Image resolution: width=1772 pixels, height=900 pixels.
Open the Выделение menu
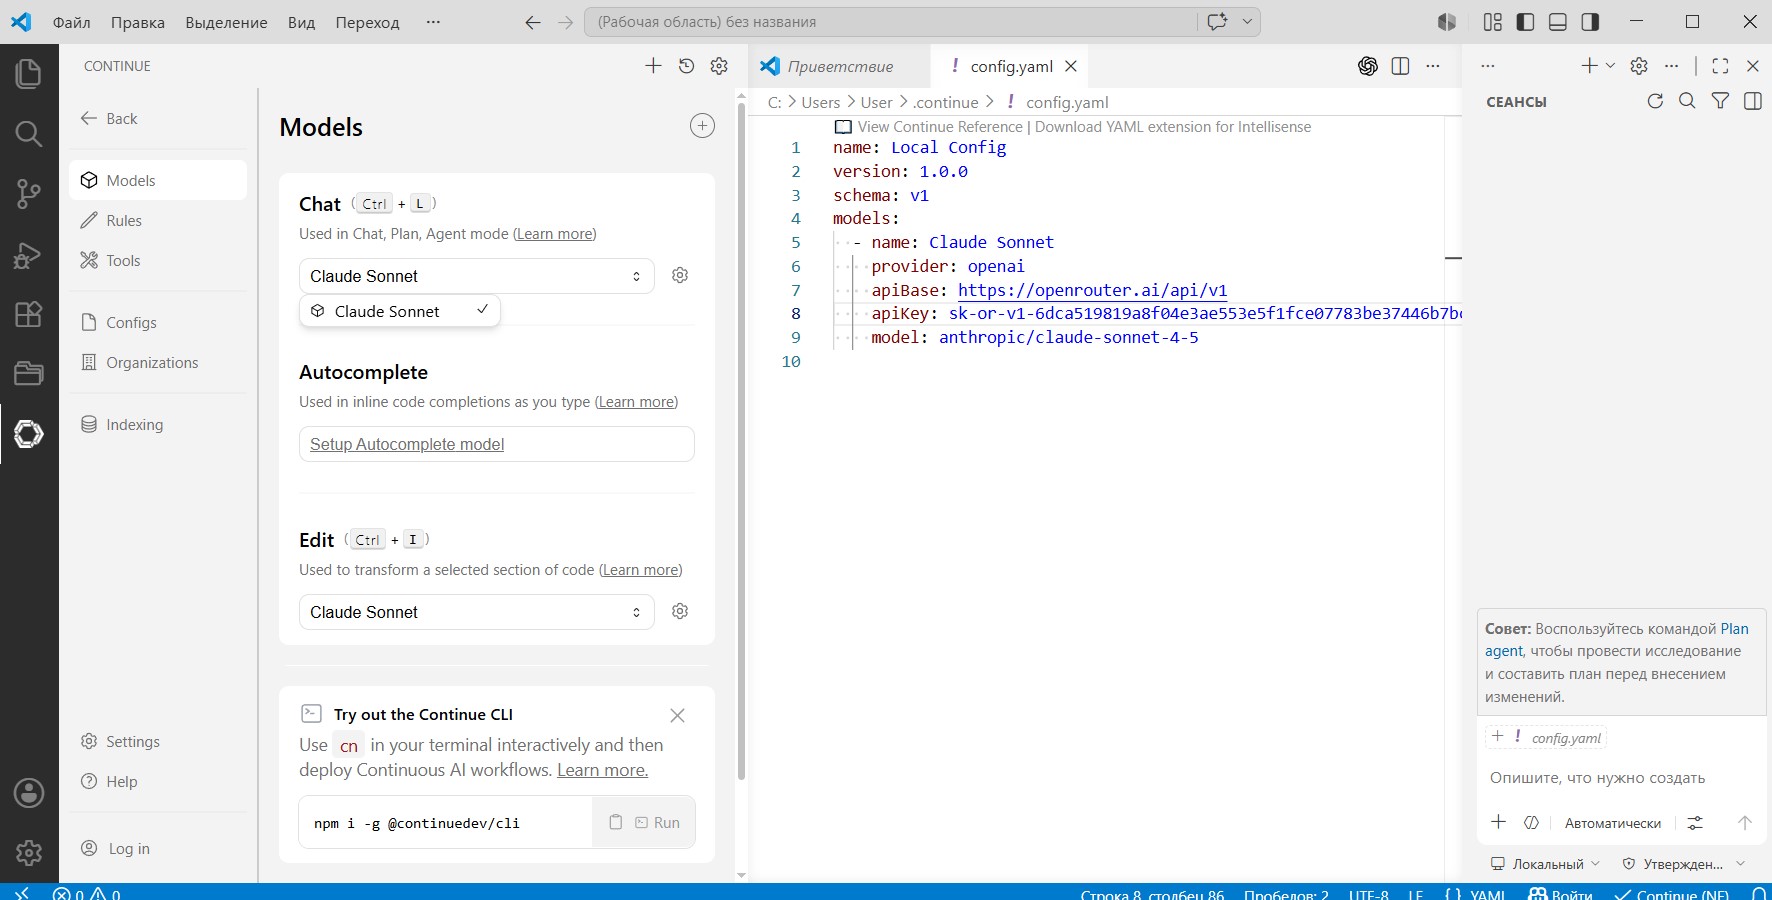click(226, 22)
